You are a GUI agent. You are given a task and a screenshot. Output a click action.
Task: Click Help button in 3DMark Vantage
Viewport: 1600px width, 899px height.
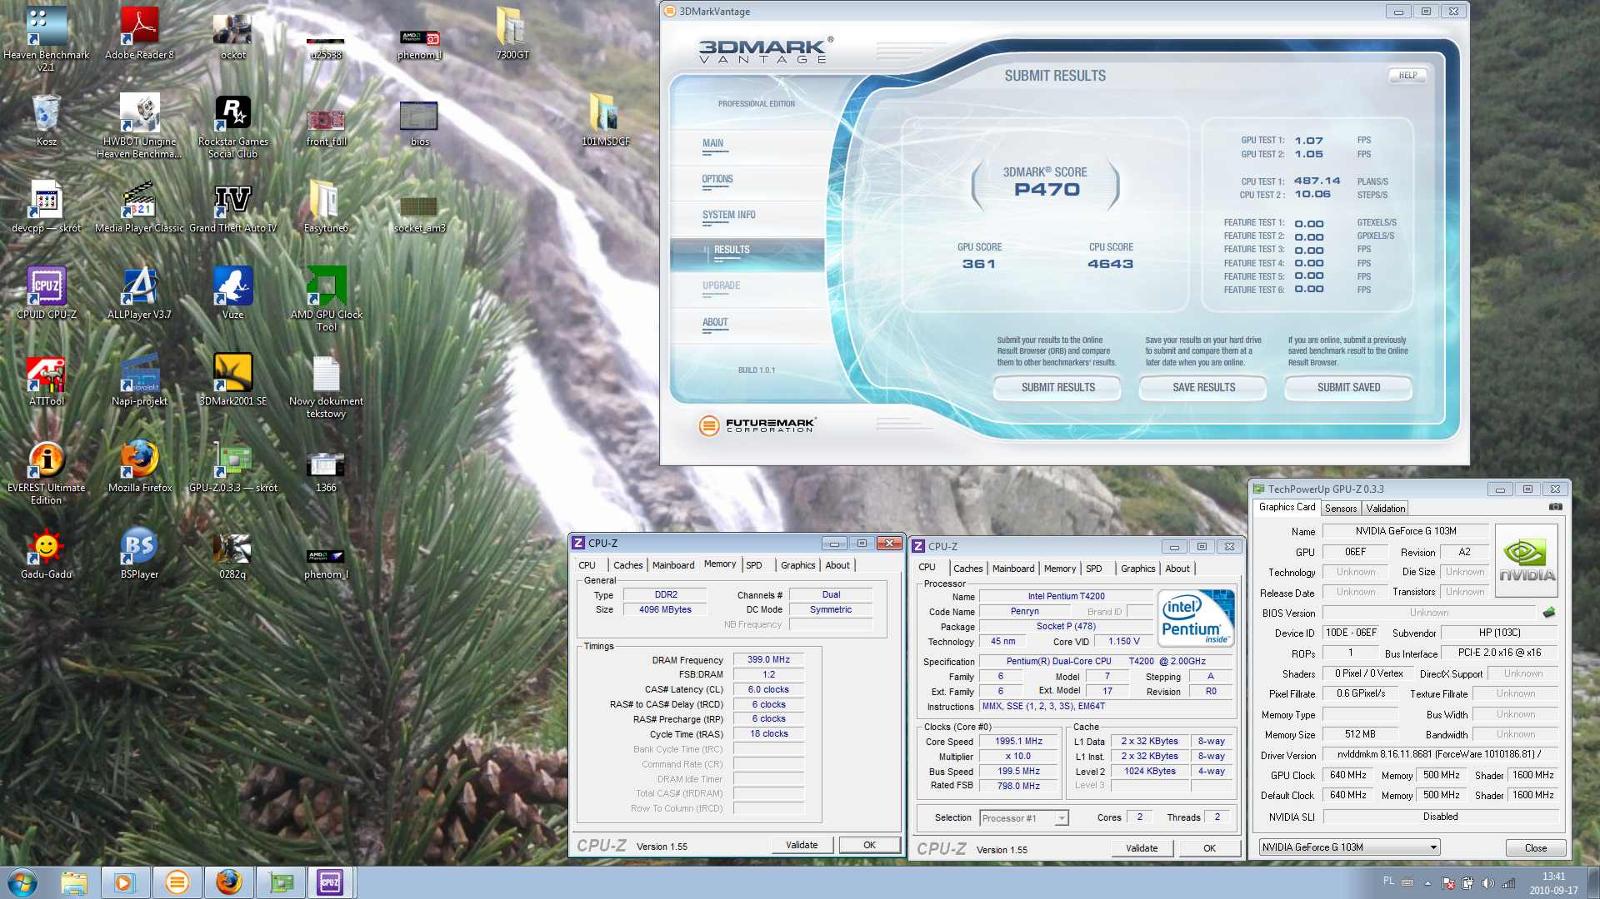1408,75
